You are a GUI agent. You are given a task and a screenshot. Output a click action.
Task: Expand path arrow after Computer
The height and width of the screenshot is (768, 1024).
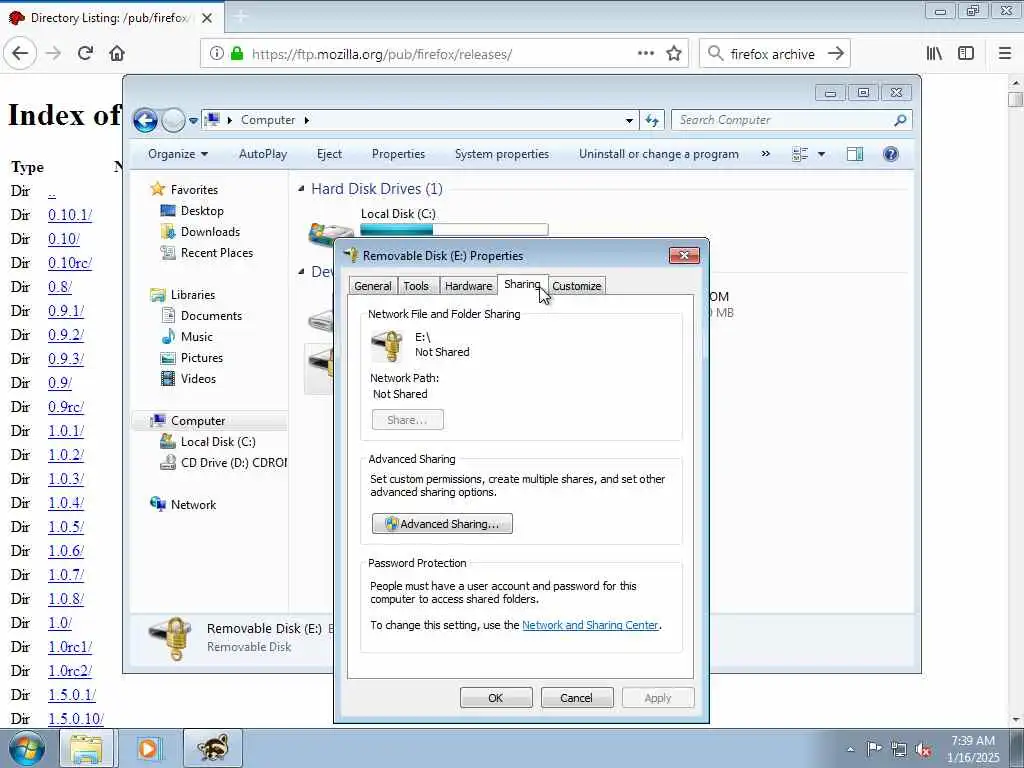point(306,120)
